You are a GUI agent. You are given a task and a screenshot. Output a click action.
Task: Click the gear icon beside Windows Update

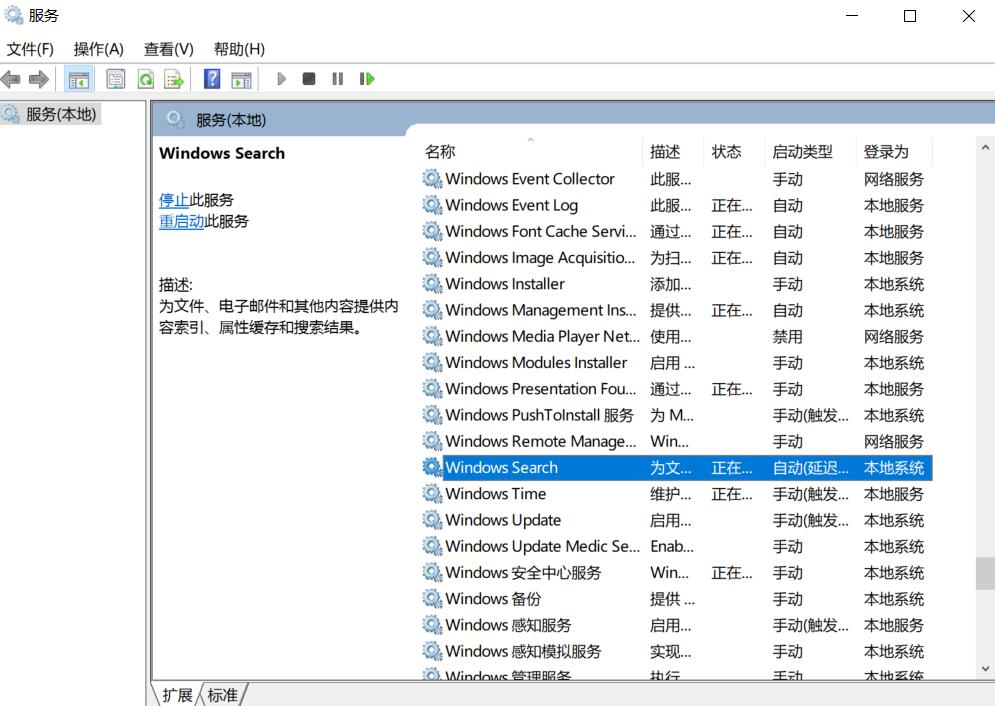tap(432, 520)
